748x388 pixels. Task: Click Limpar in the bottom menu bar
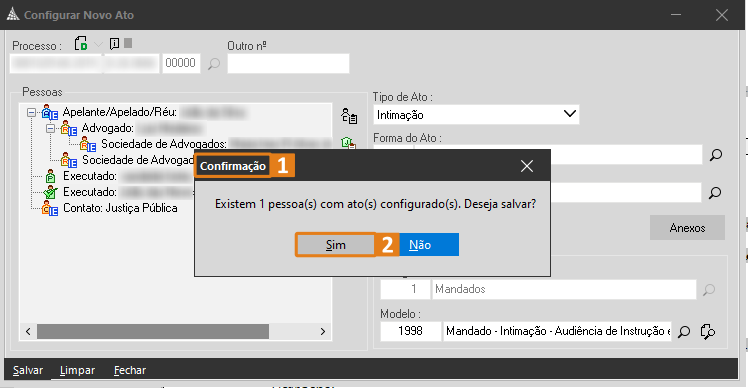77,370
